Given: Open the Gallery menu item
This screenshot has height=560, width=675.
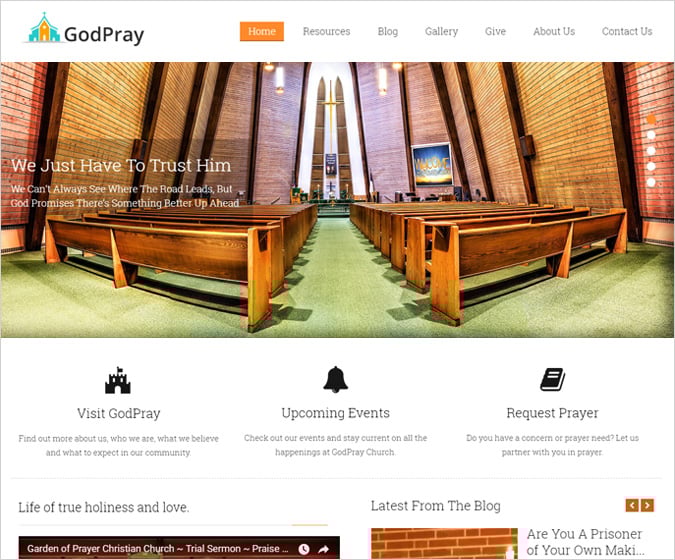Looking at the screenshot, I should click(441, 31).
